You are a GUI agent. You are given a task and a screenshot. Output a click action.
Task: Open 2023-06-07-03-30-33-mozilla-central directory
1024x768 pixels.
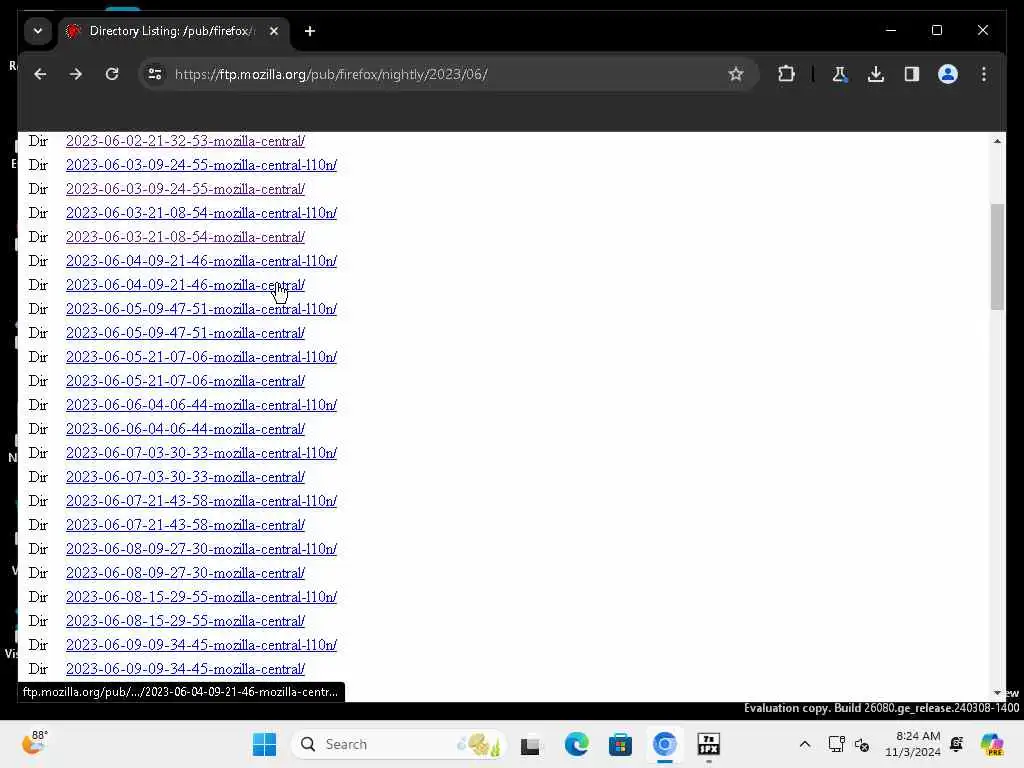pyautogui.click(x=185, y=477)
